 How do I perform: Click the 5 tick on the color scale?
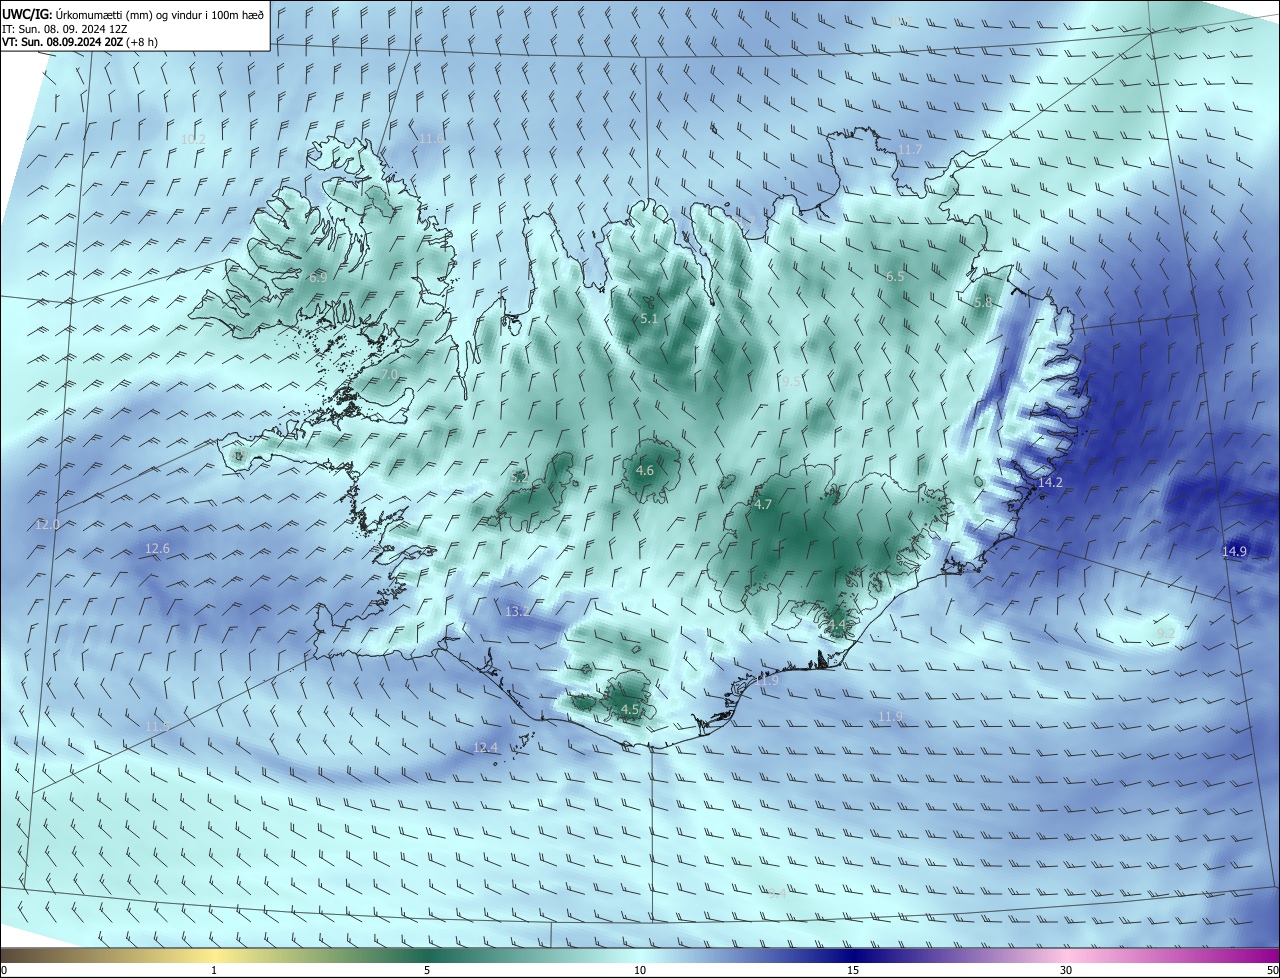[x=427, y=971]
